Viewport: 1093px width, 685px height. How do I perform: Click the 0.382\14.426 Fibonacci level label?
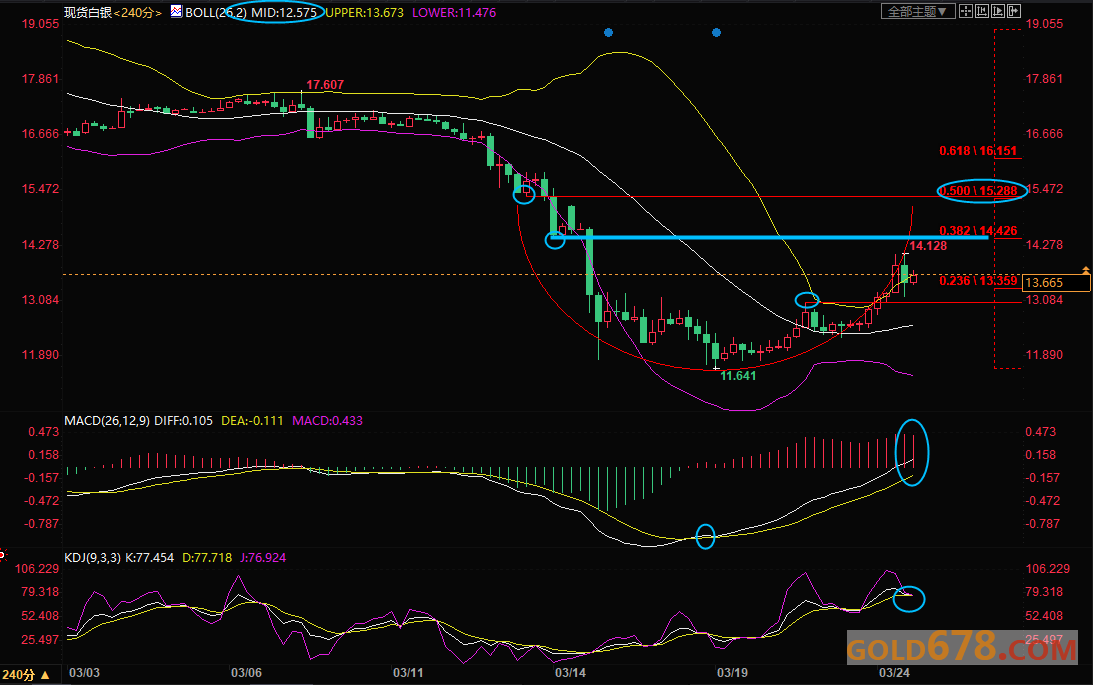point(978,231)
